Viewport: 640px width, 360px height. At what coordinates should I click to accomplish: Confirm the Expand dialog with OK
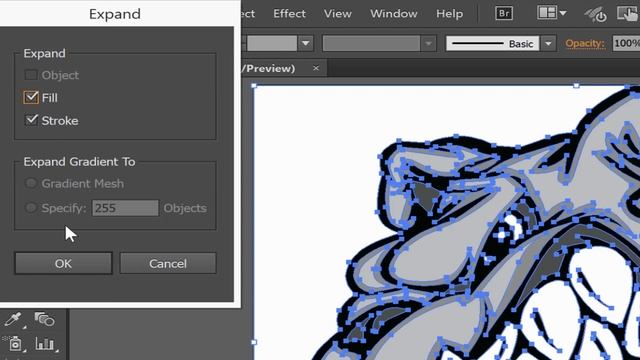coord(63,263)
